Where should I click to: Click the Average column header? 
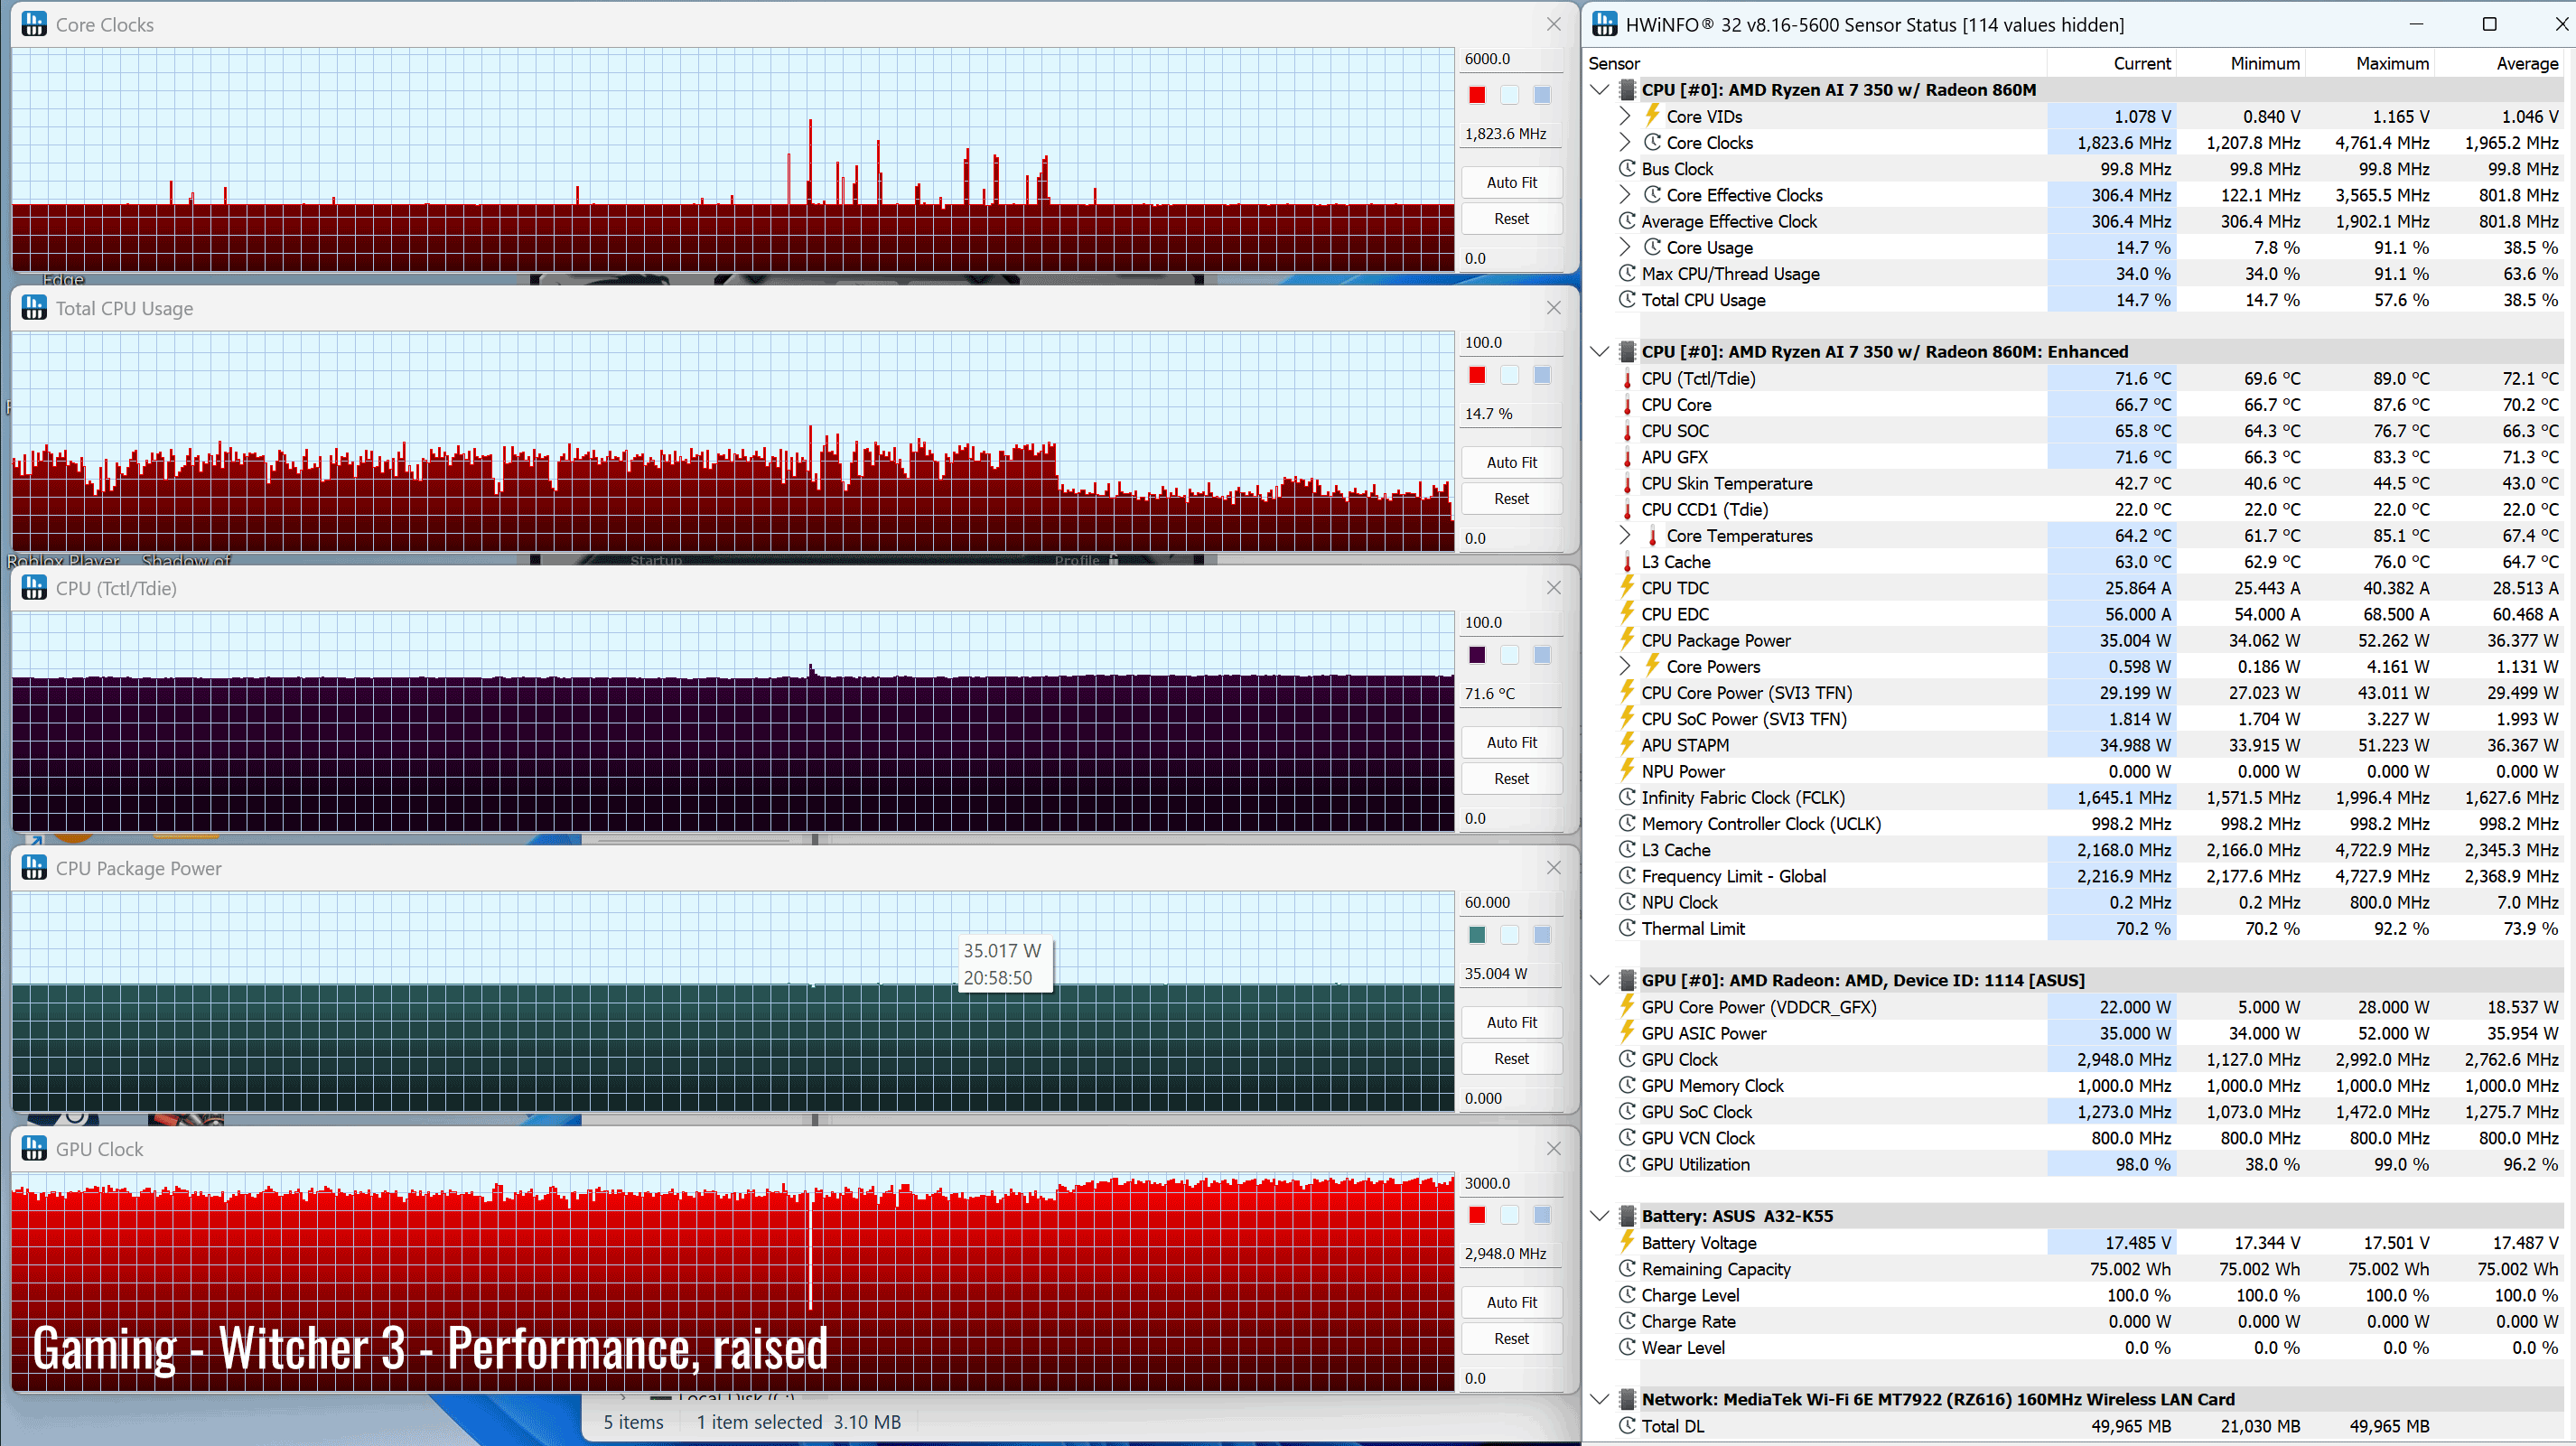pos(2527,63)
